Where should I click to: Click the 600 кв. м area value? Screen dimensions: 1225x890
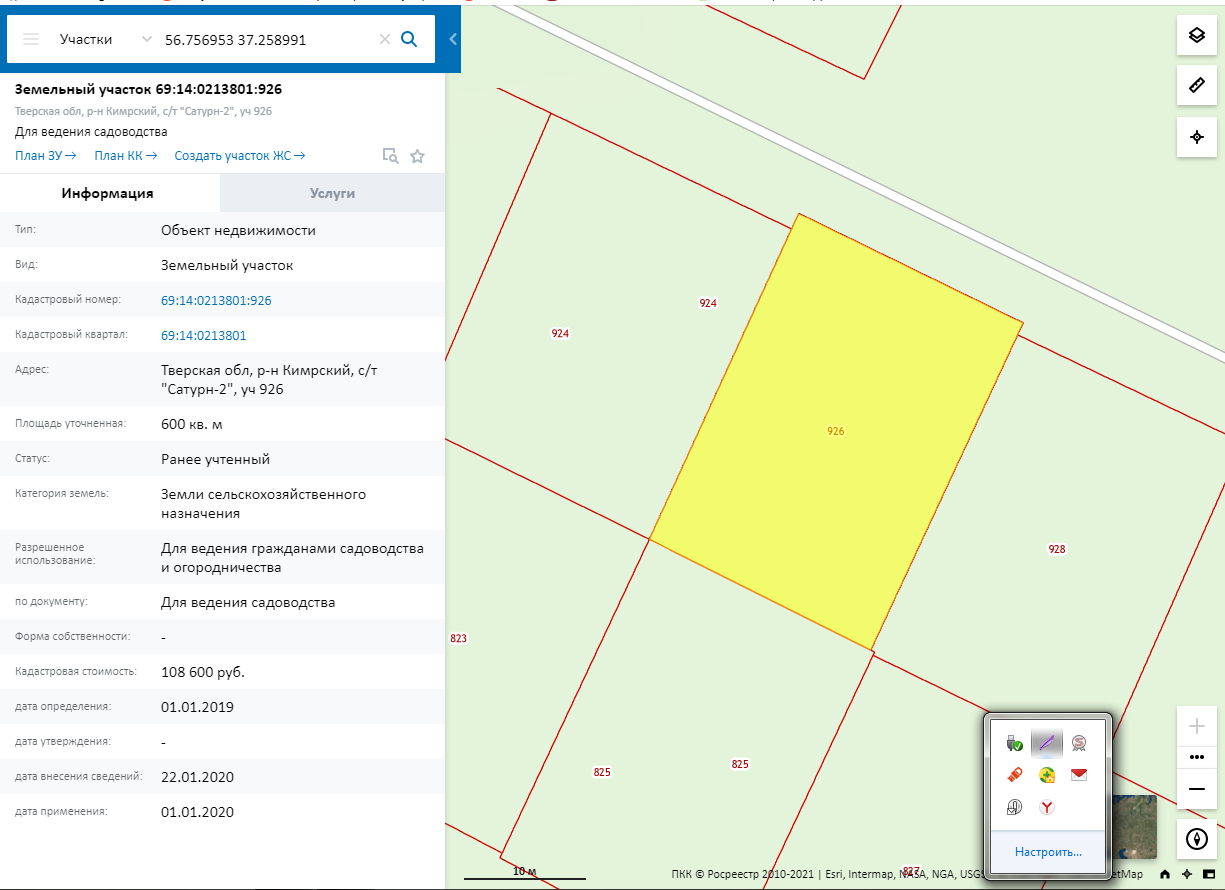click(192, 424)
